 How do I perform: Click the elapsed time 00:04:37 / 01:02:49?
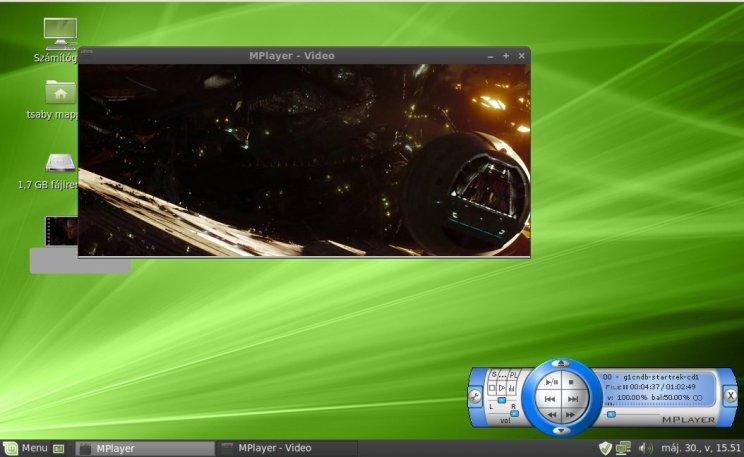pos(662,387)
